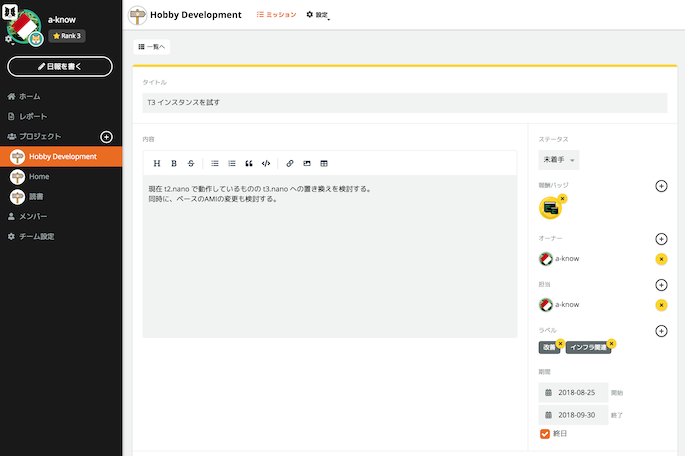Remove the インフラ関連 label
This screenshot has width=685, height=456.
[612, 343]
